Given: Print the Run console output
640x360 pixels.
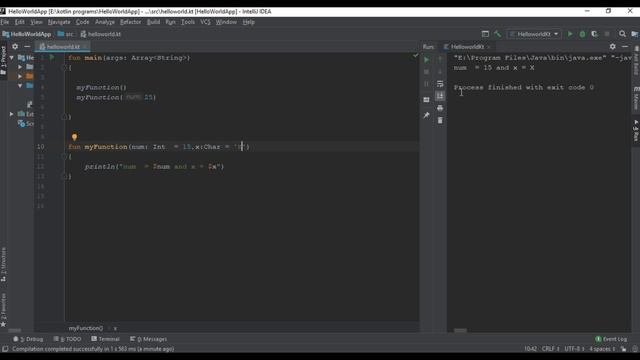Looking at the screenshot, I should pos(440,108).
